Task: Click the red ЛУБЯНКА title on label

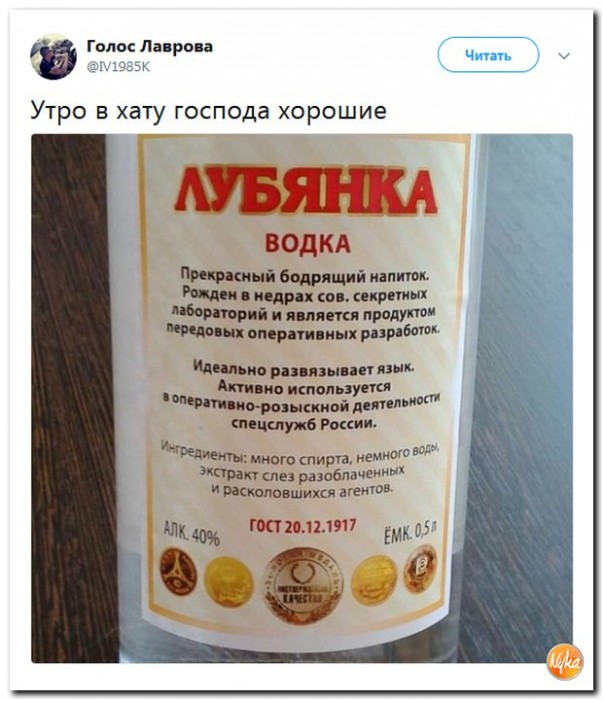Action: (x=306, y=191)
